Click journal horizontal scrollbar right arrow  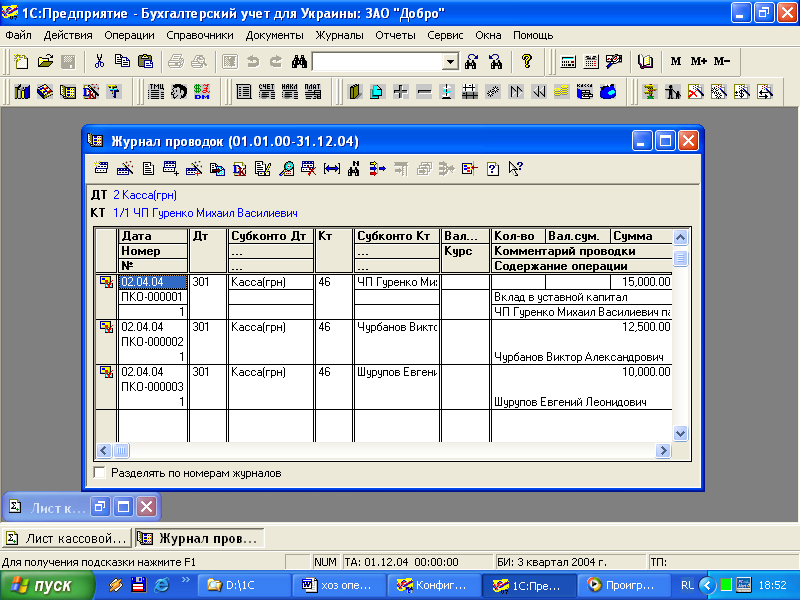[663, 451]
